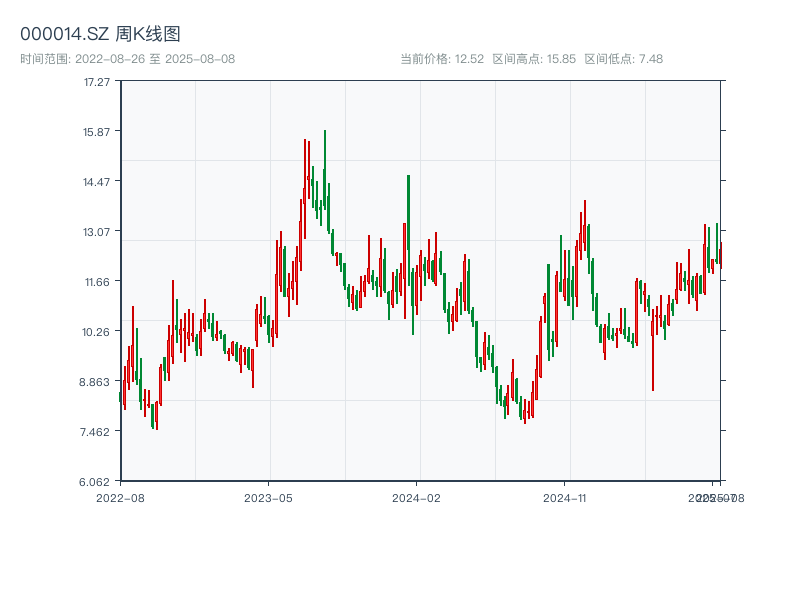Select the y-axis label 11.66
This screenshot has height=600, width=800.
97,282
